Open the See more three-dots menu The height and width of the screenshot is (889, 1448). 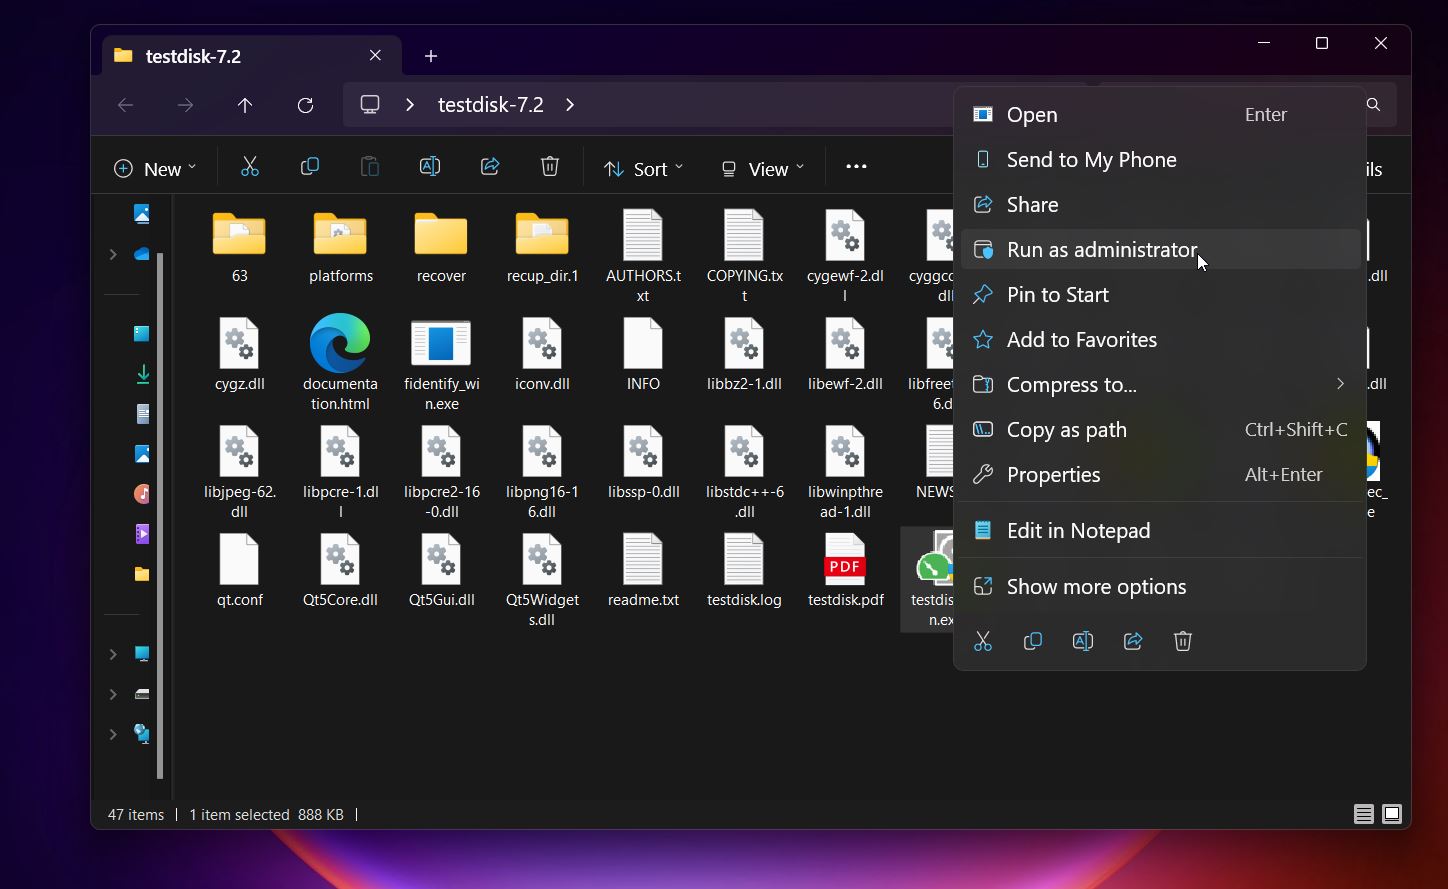coord(856,167)
